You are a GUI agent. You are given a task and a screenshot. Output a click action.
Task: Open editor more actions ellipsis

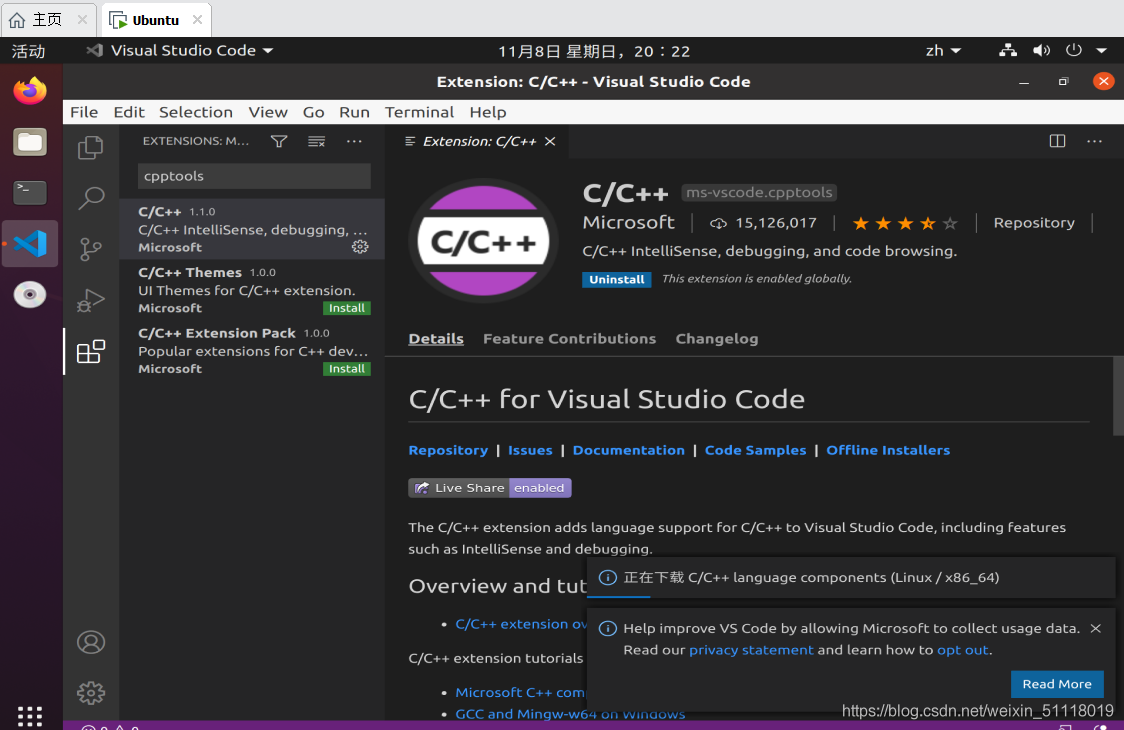pos(1095,141)
